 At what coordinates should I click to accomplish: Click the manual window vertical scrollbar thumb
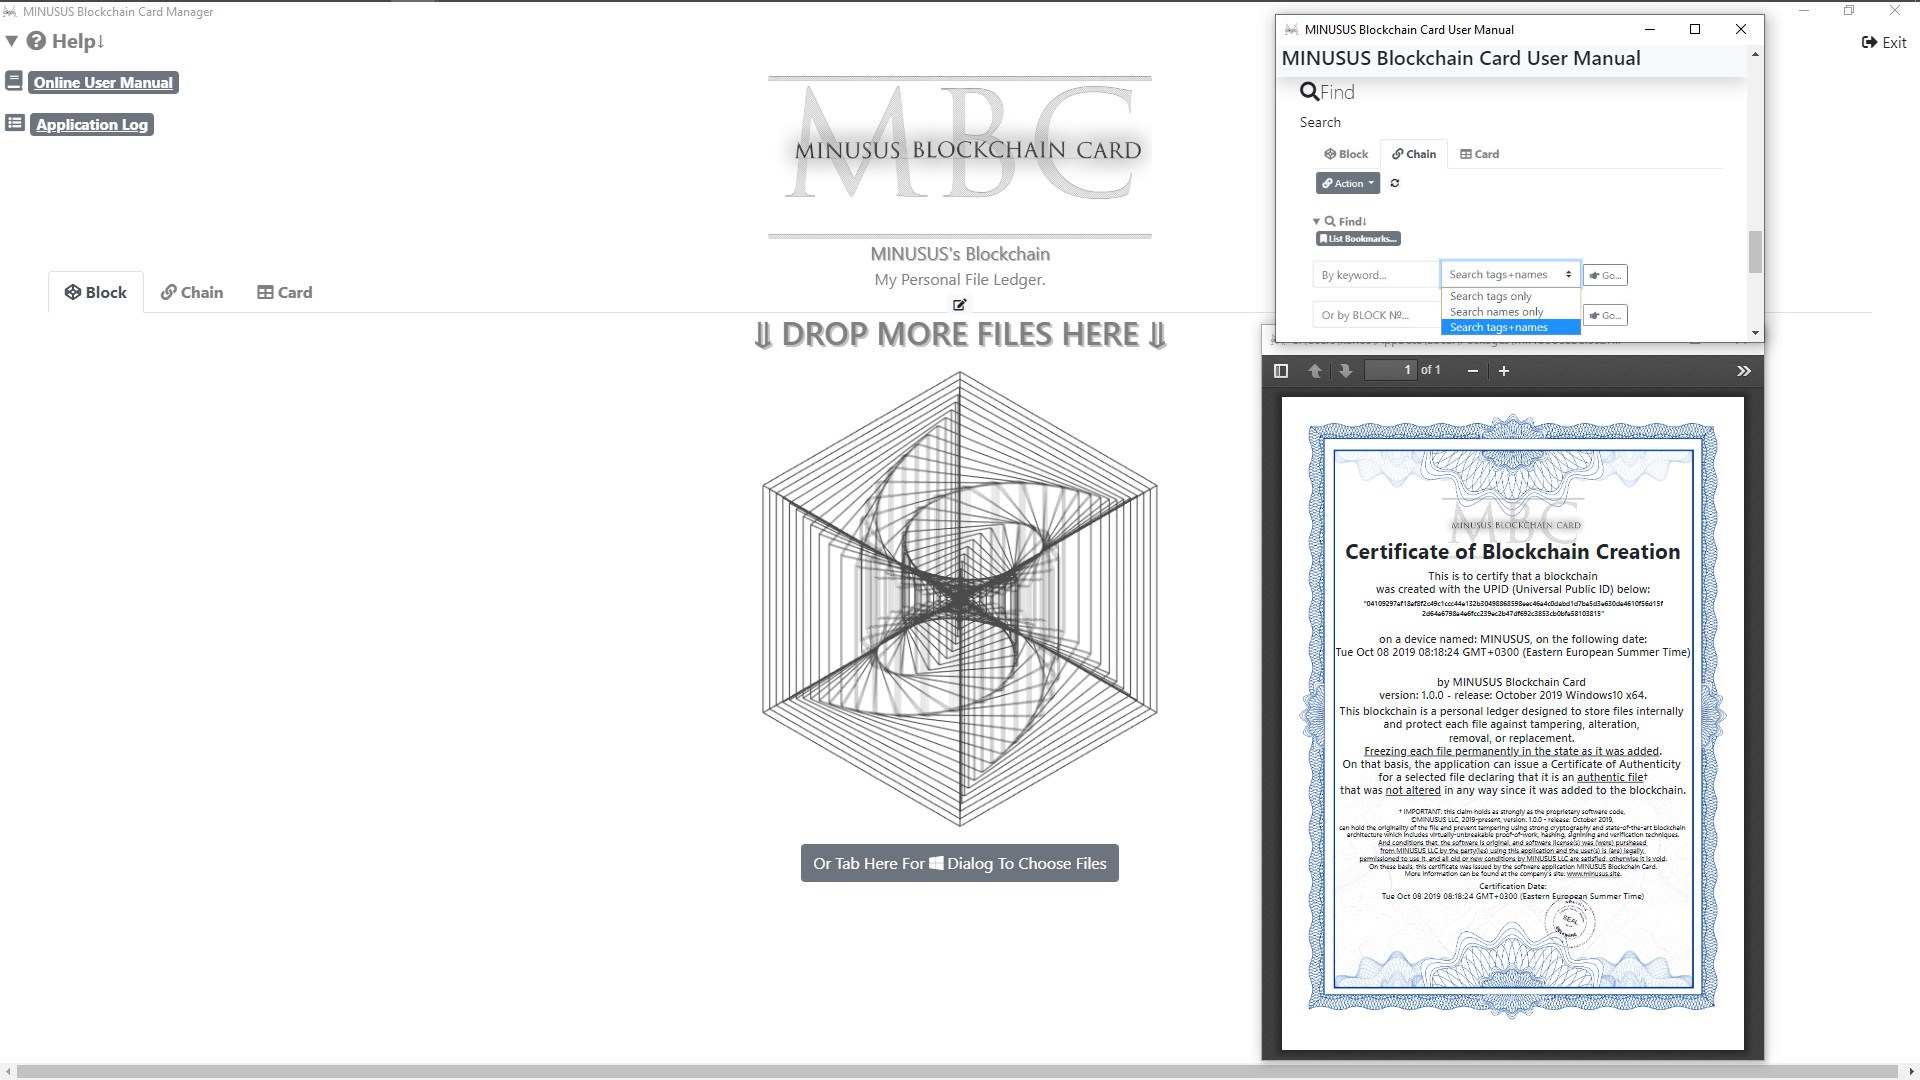(x=1755, y=251)
